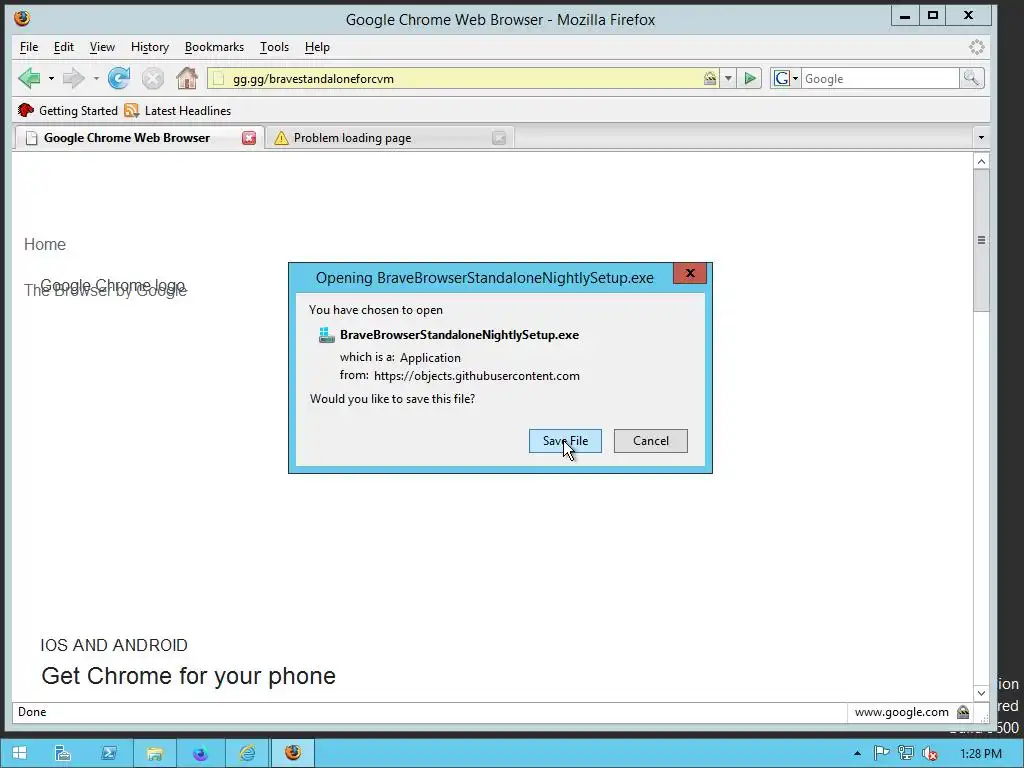Expand the address bar URL history dropdown
This screenshot has height=768, width=1024.
click(x=728, y=78)
